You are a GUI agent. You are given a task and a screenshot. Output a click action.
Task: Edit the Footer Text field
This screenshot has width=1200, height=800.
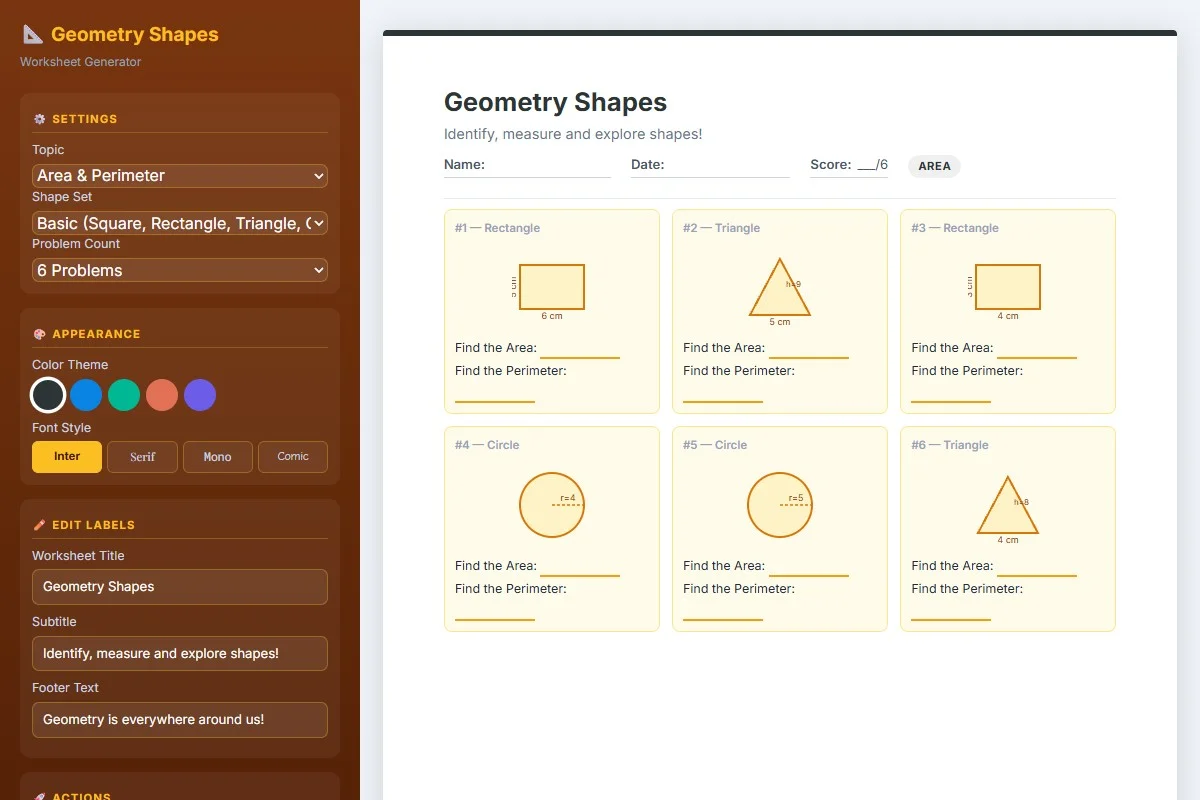pos(180,720)
